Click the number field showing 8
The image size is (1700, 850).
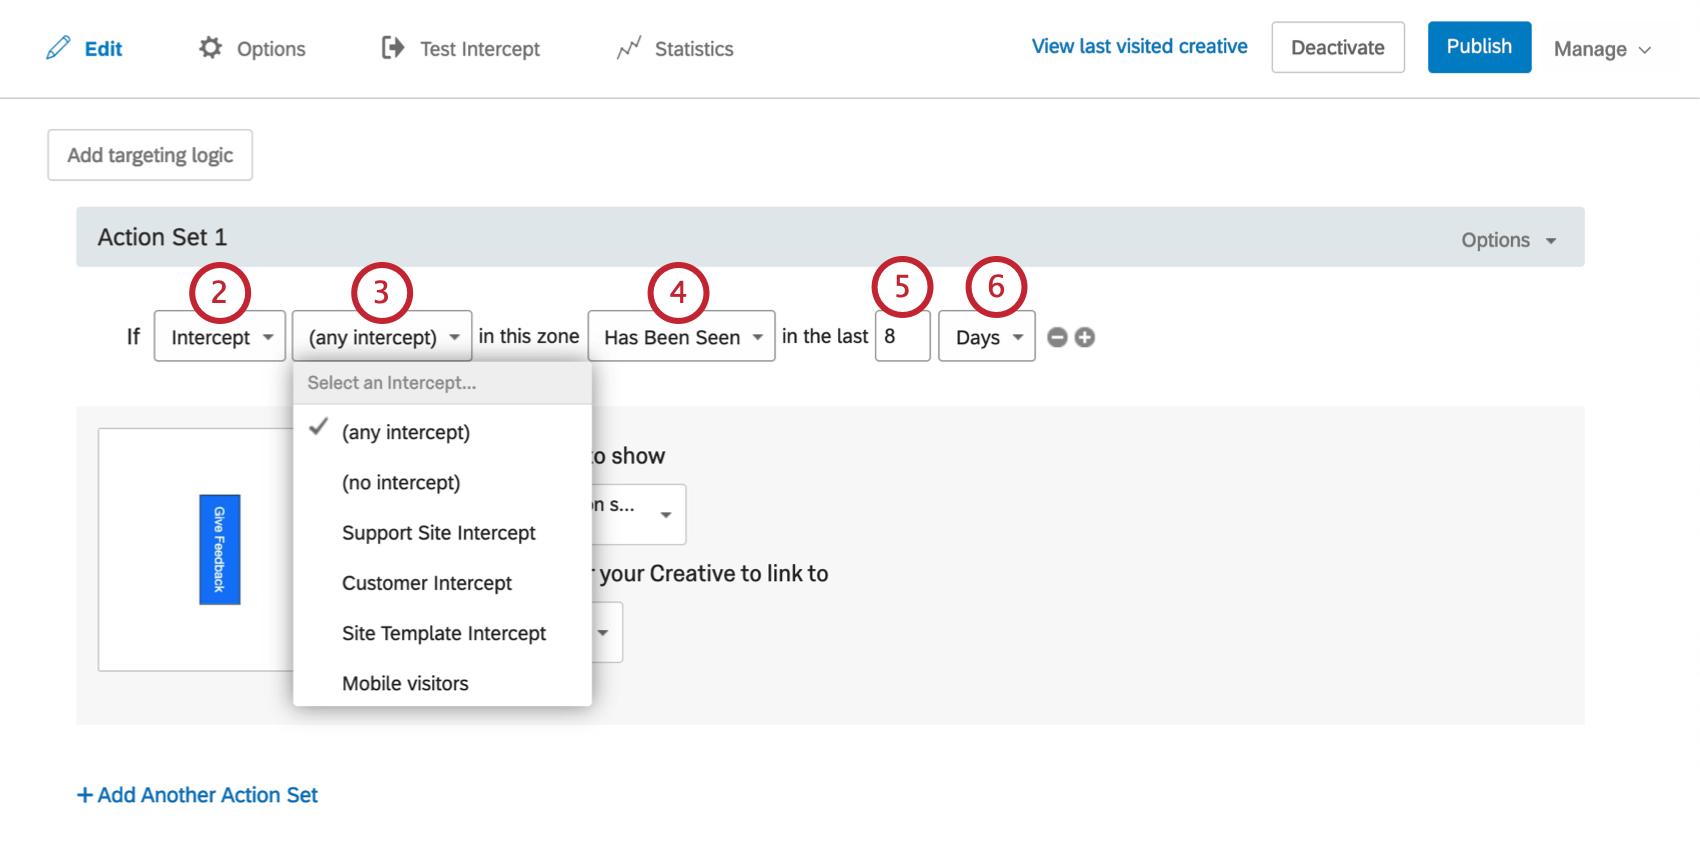coord(902,337)
